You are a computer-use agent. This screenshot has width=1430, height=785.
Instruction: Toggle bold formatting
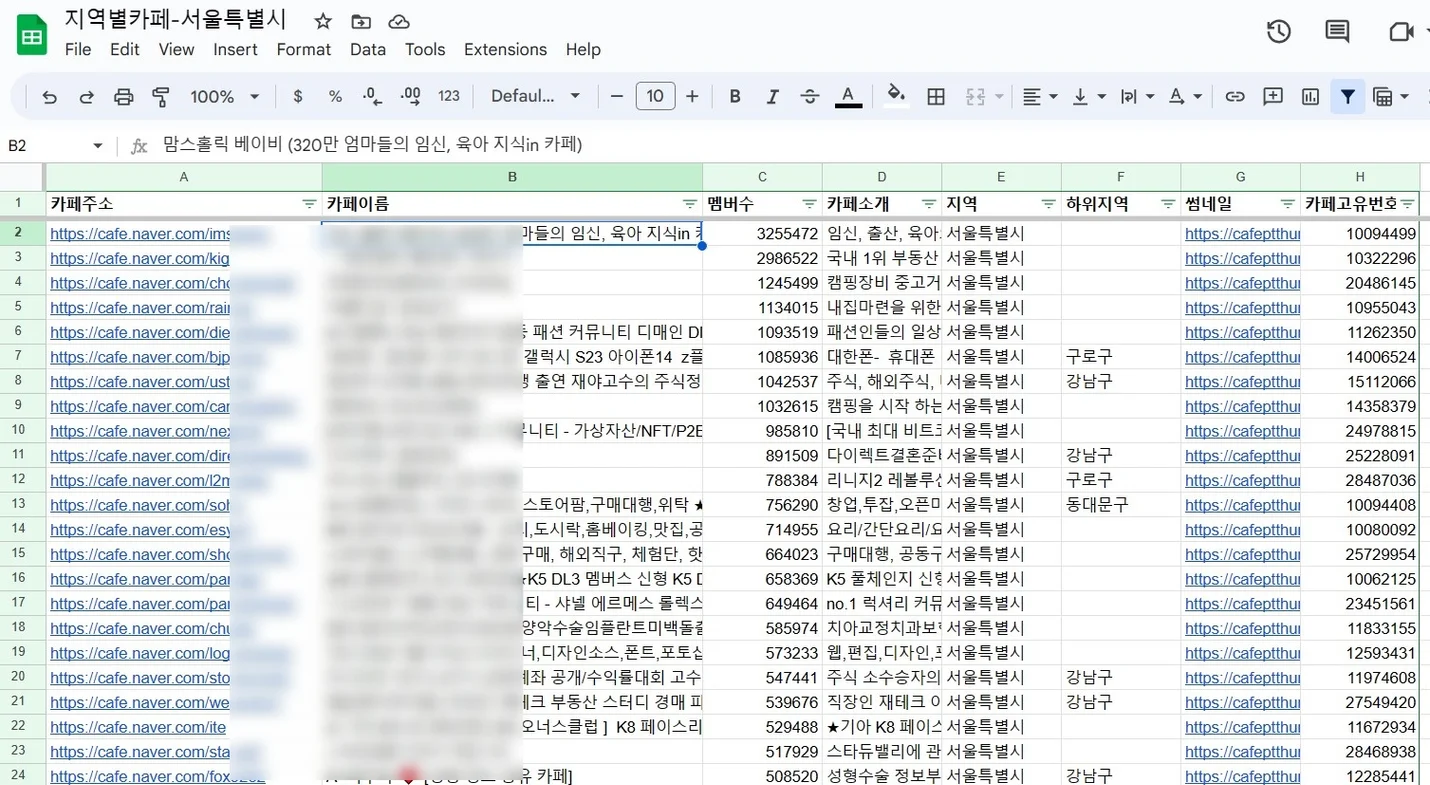[x=735, y=97]
